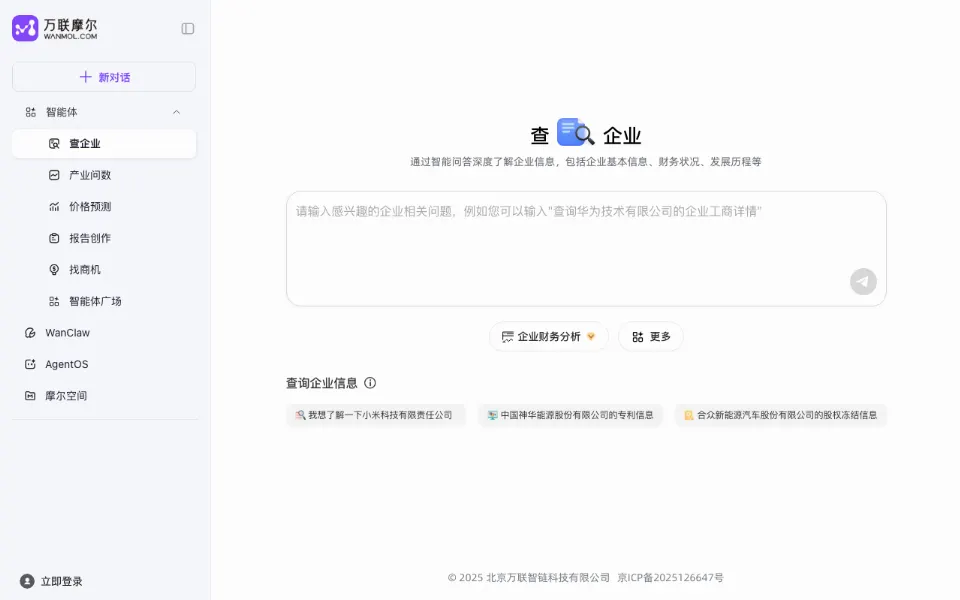Image resolution: width=960 pixels, height=600 pixels.
Task: Click the blue document-search logo in 查企业 title
Action: pos(576,132)
